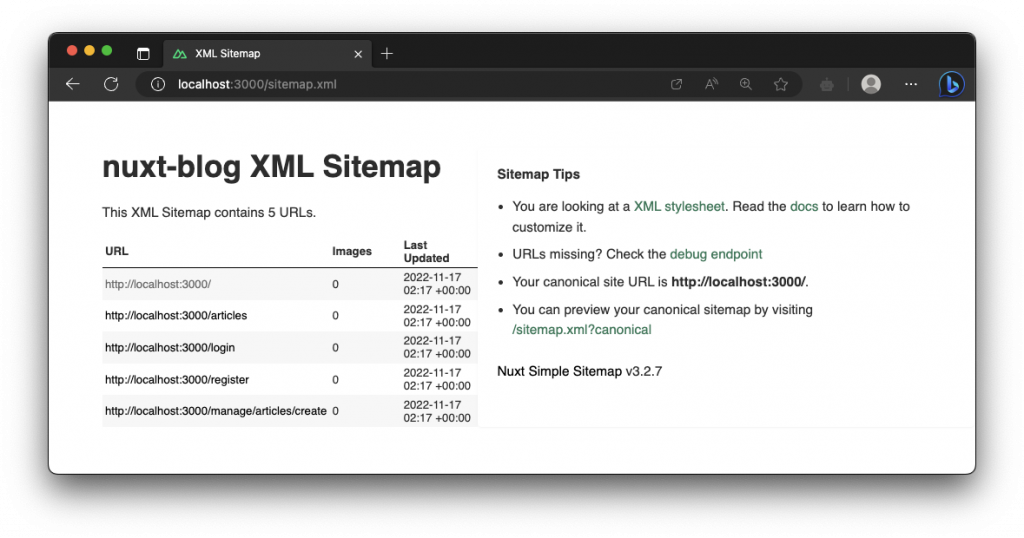Click the last updated date in register row
Image resolution: width=1024 pixels, height=538 pixels.
[437, 379]
